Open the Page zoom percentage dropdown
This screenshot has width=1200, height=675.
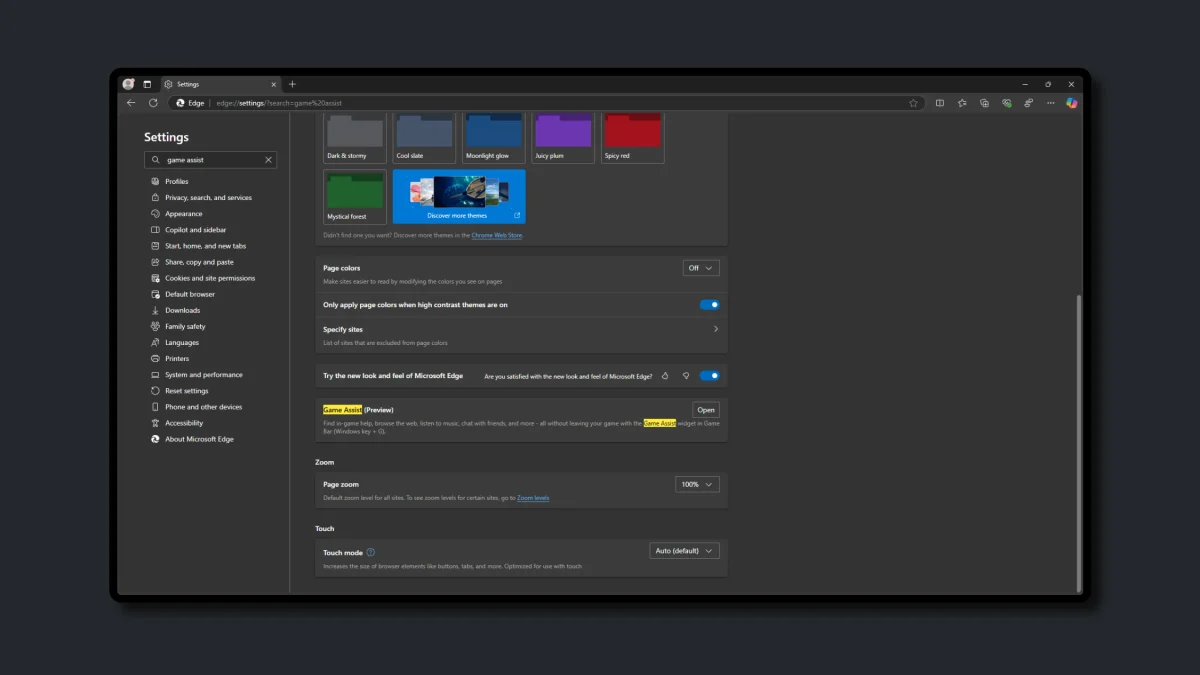click(x=697, y=484)
